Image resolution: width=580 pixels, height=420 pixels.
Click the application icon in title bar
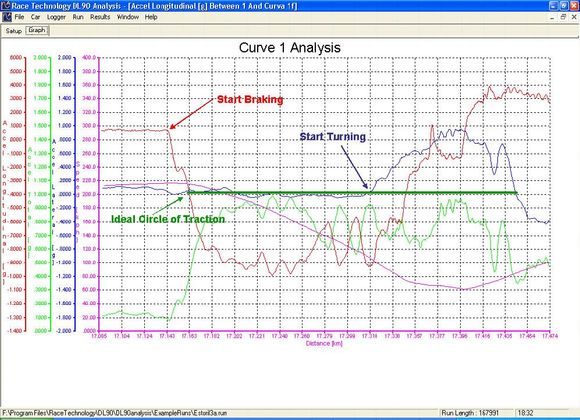point(5,6)
